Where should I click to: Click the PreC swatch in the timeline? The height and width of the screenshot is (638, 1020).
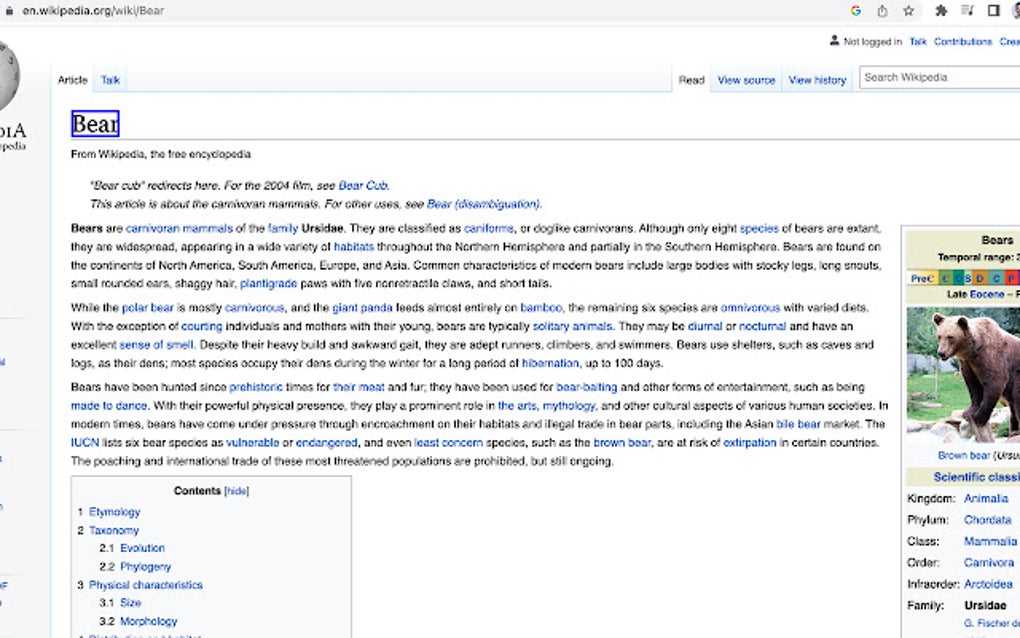pos(922,278)
